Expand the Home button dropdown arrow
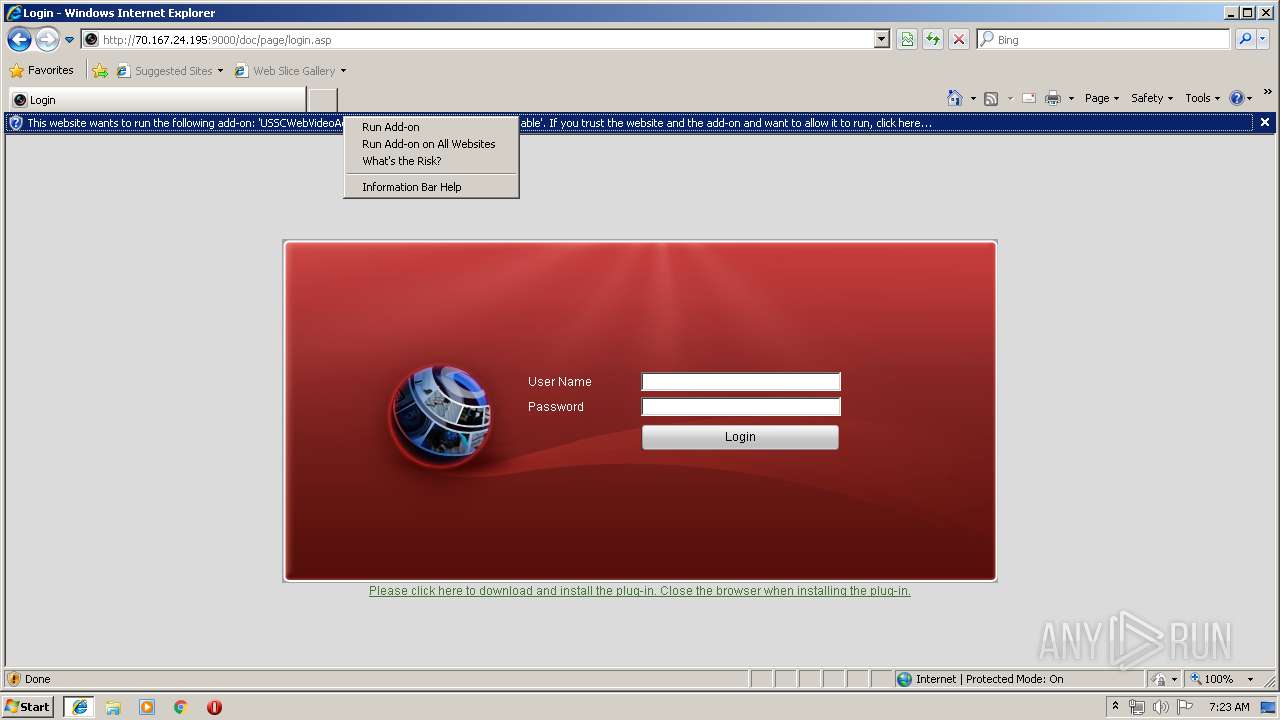Screen dimensions: 1280x720 coord(972,99)
